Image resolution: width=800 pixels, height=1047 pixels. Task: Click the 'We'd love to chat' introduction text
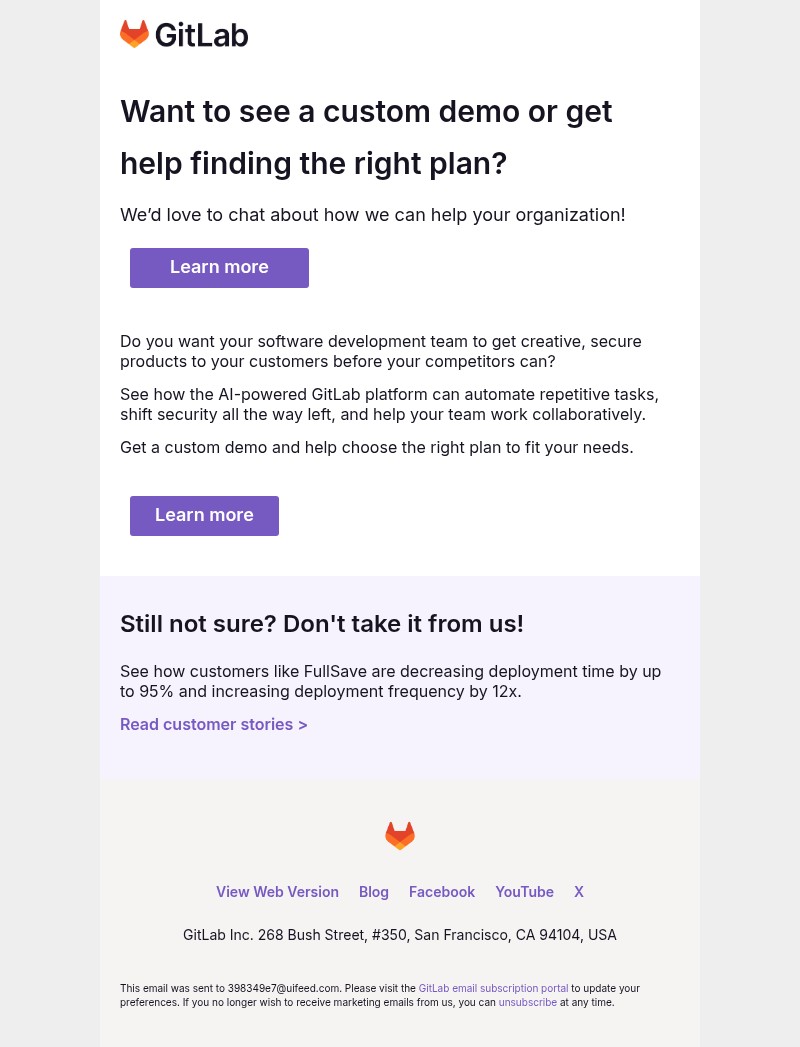pos(372,214)
